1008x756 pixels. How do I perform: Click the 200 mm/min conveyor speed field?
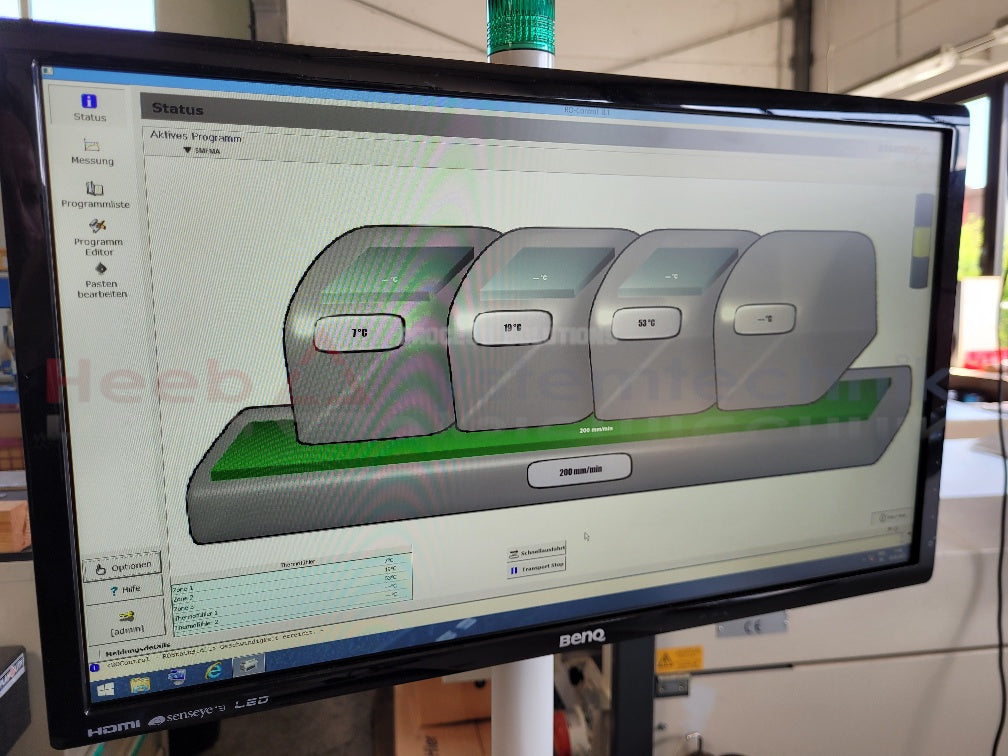579,471
